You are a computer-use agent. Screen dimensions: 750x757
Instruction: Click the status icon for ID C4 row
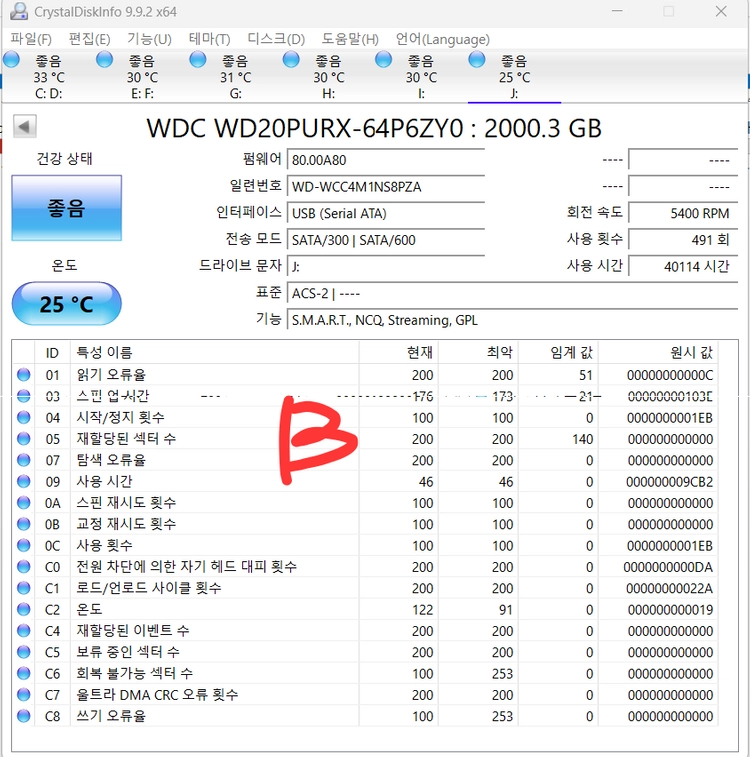coord(23,631)
